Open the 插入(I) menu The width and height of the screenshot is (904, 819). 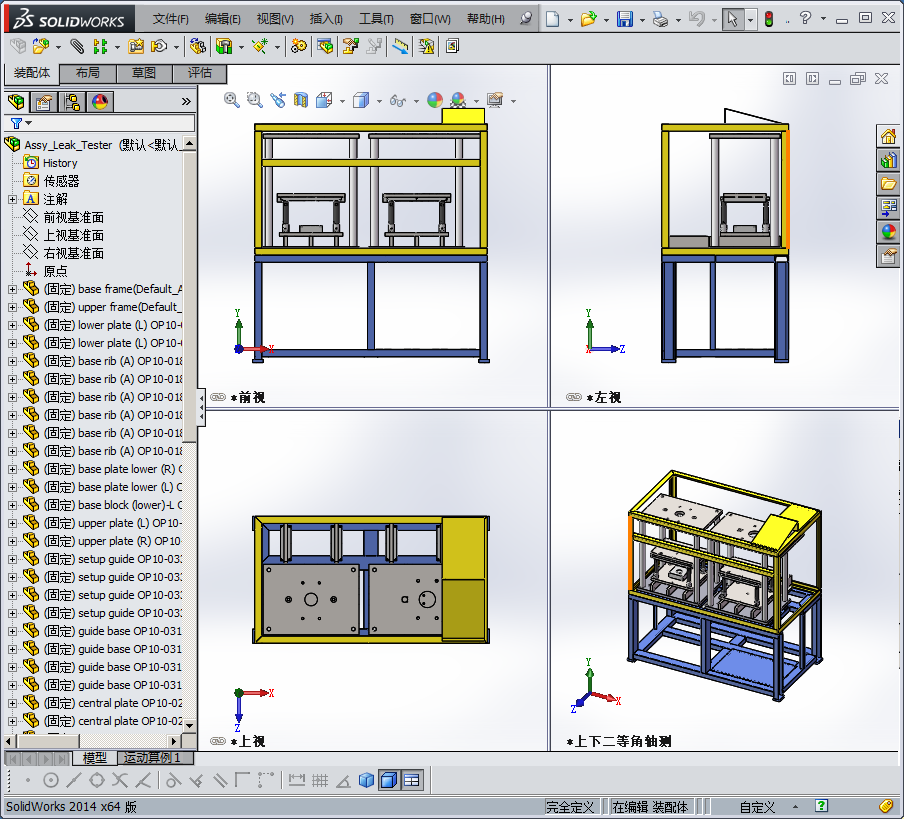[326, 19]
